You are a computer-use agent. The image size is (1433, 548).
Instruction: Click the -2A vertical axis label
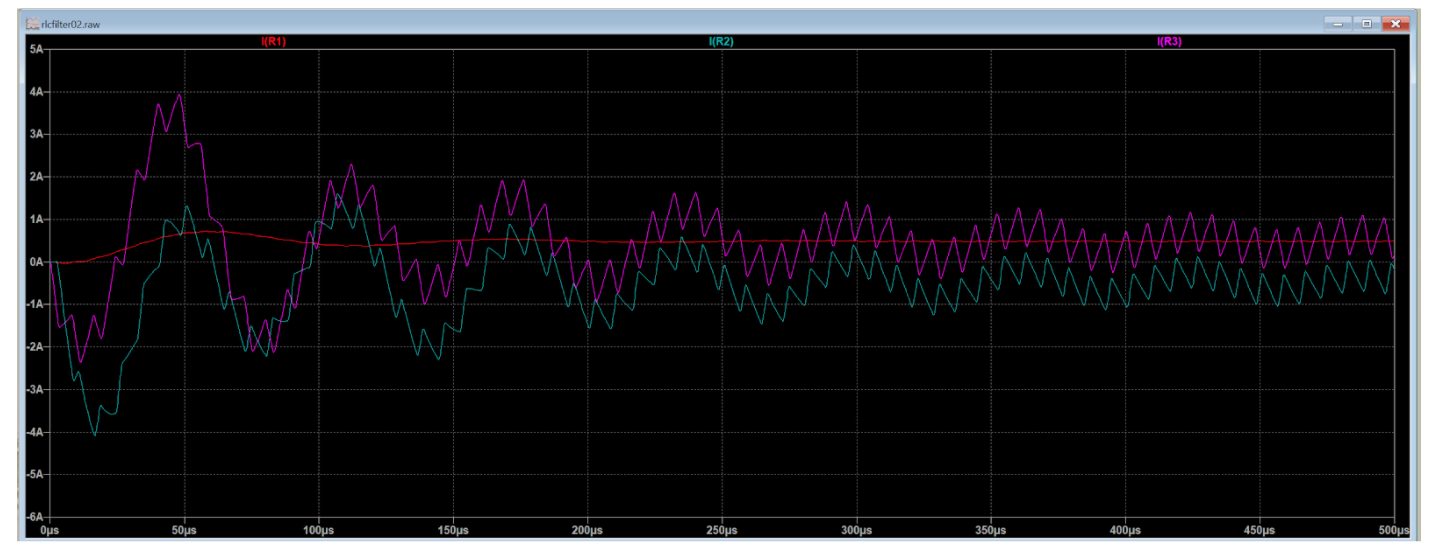pos(34,347)
